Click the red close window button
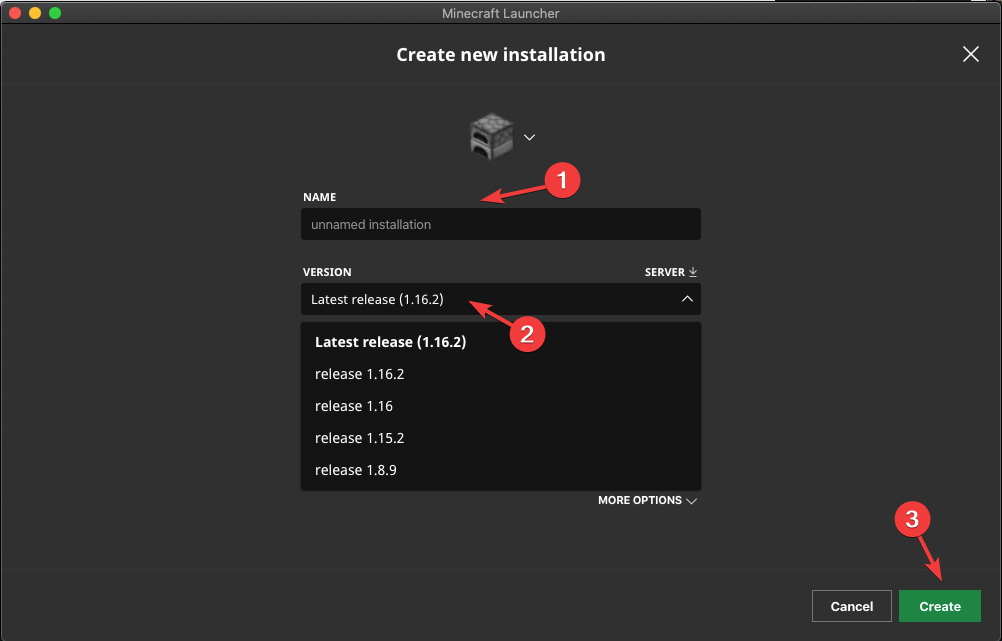 pyautogui.click(x=15, y=13)
